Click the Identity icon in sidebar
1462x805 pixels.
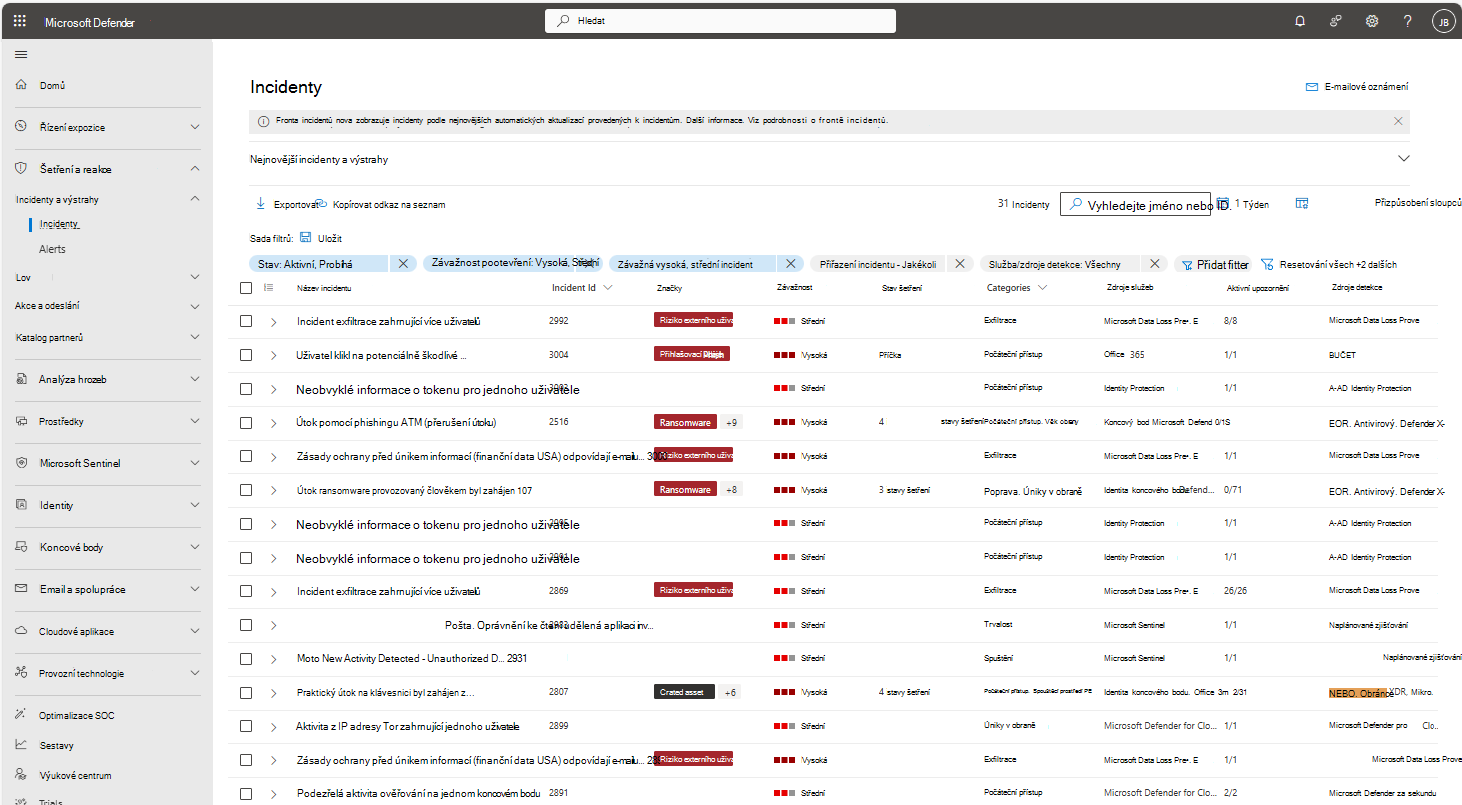coord(22,505)
